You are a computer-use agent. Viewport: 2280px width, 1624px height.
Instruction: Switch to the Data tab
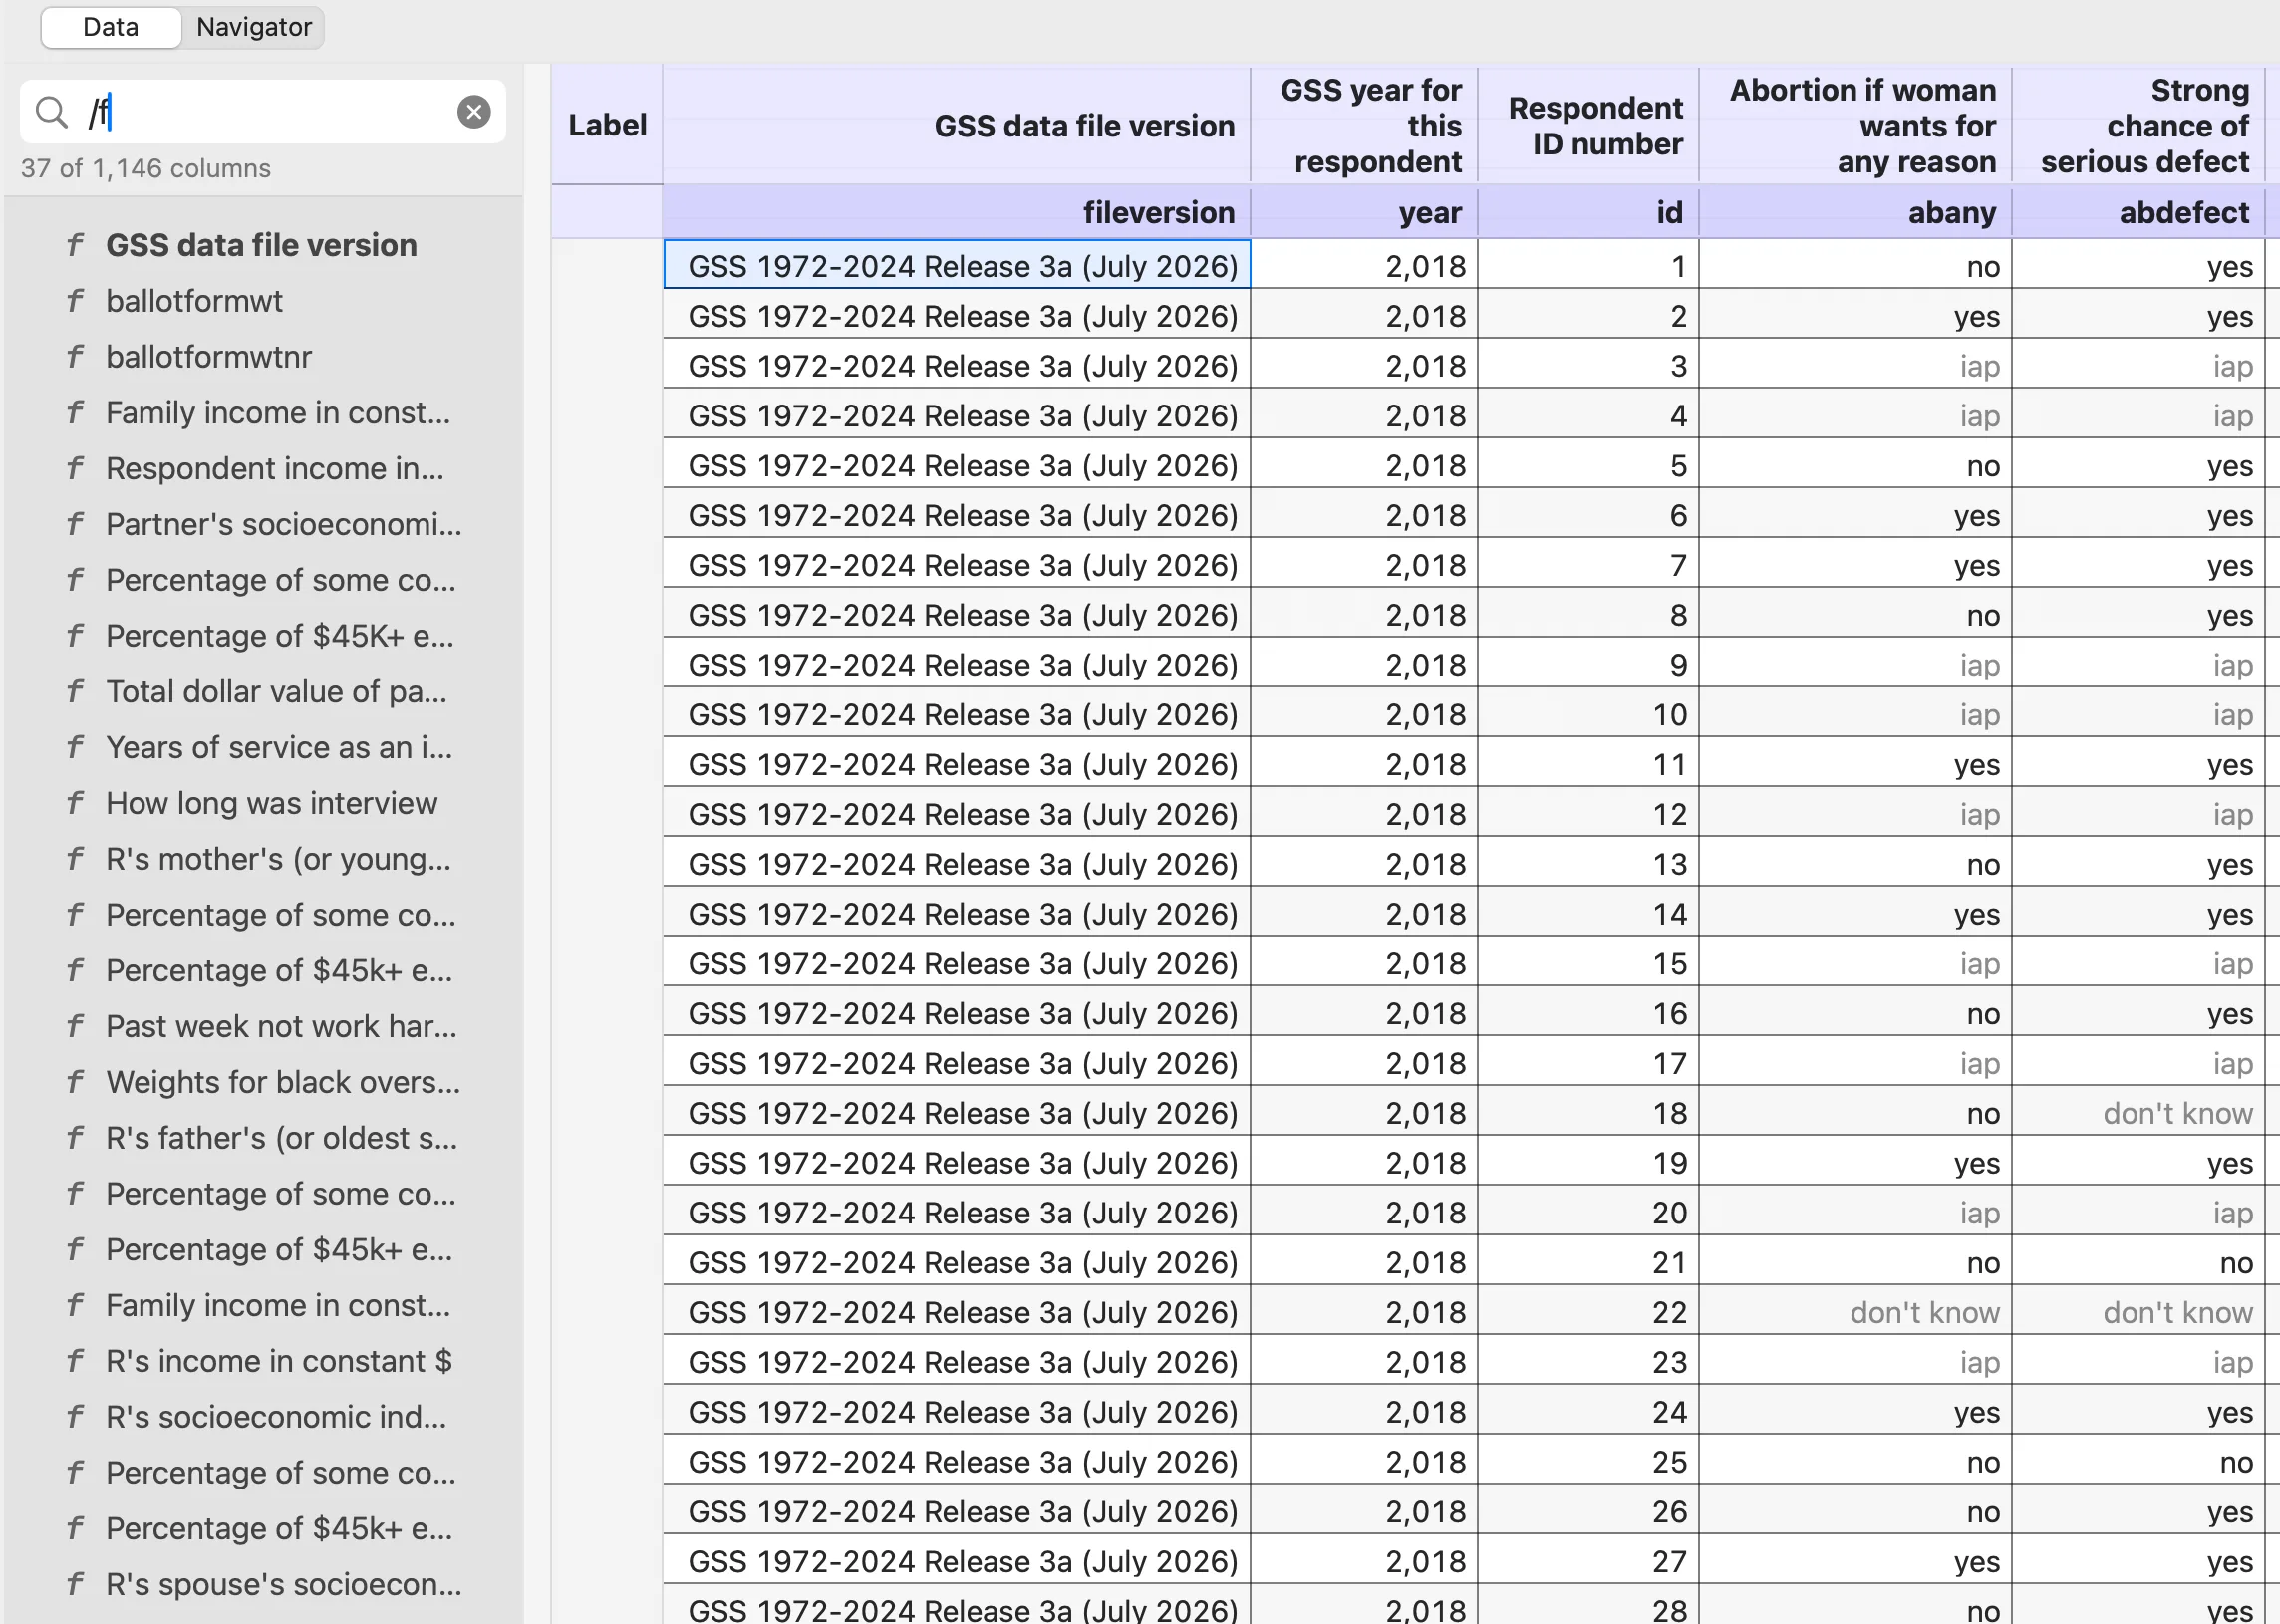click(111, 27)
